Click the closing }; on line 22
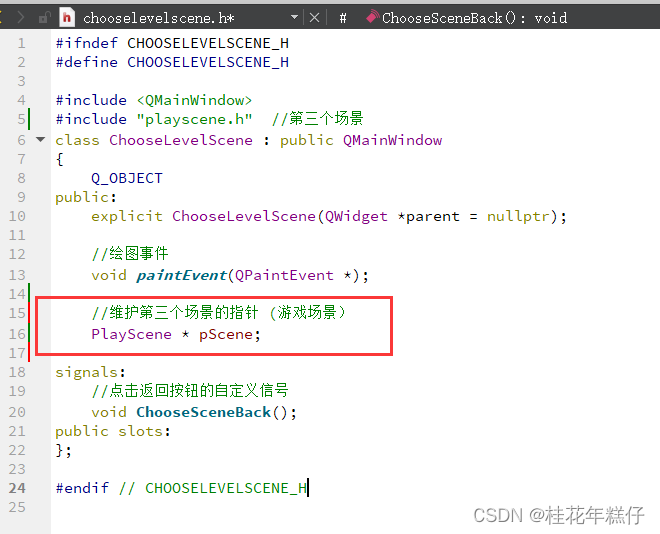Screen dimensions: 660x534 64,450
